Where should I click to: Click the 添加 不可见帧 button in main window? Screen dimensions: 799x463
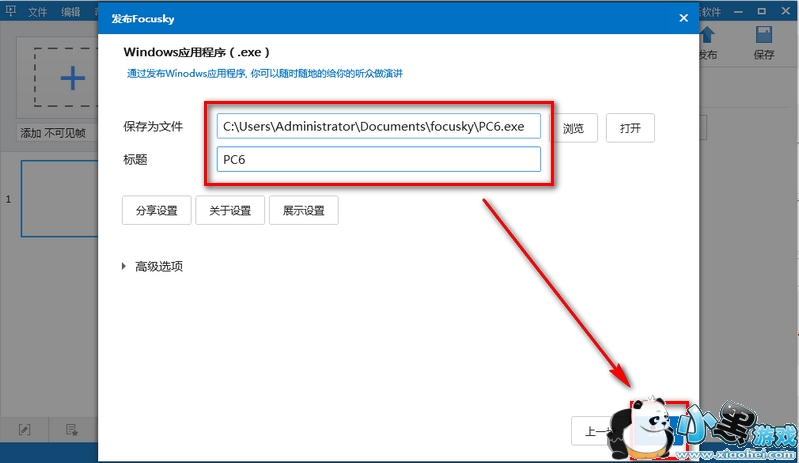point(57,133)
